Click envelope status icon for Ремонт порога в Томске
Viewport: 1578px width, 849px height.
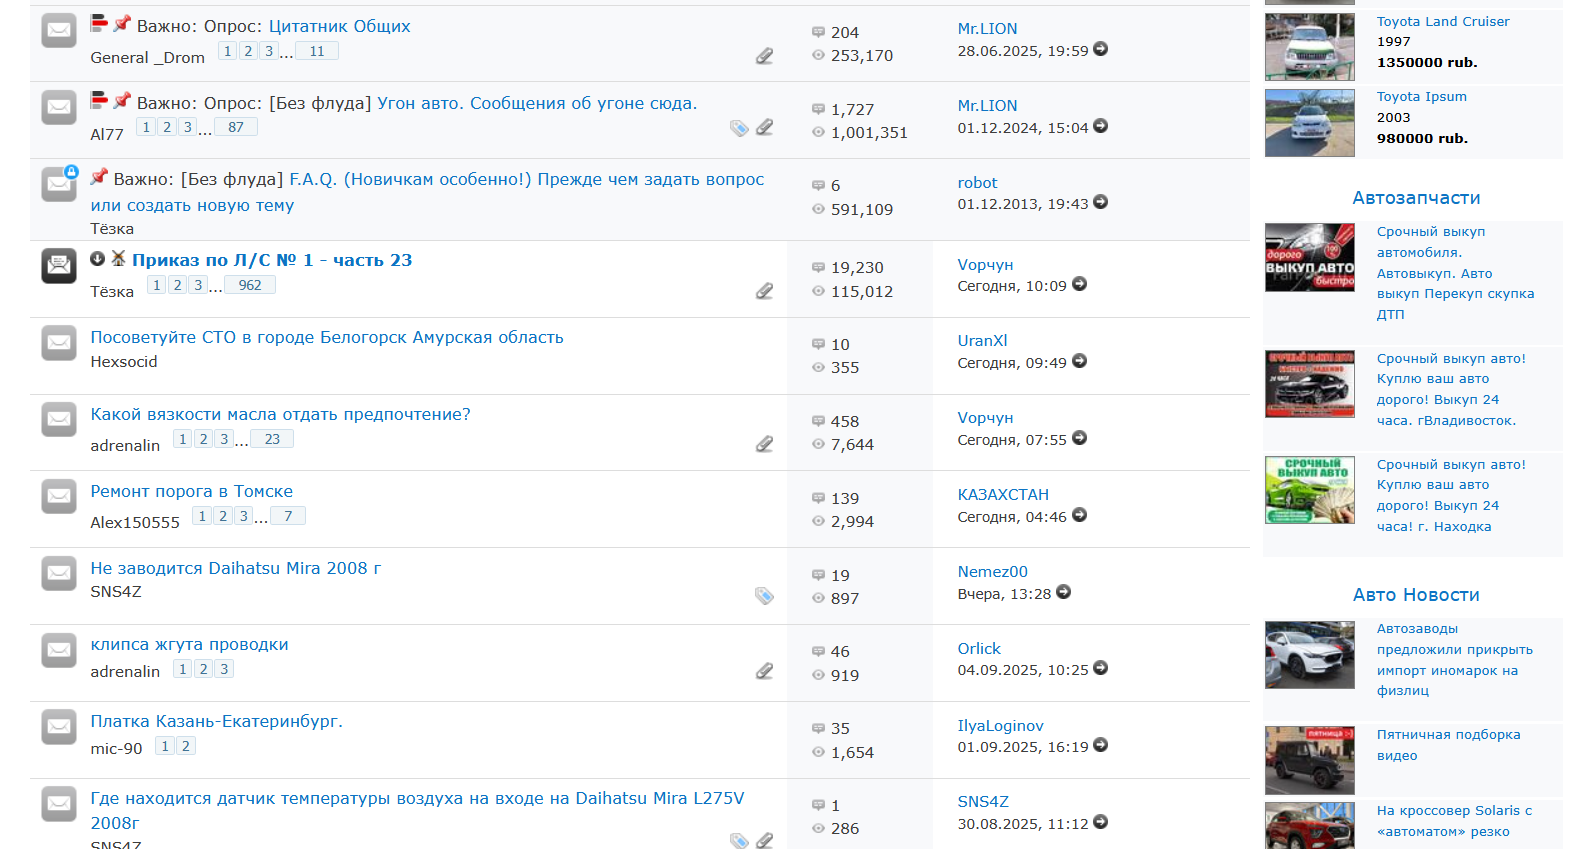(x=59, y=496)
